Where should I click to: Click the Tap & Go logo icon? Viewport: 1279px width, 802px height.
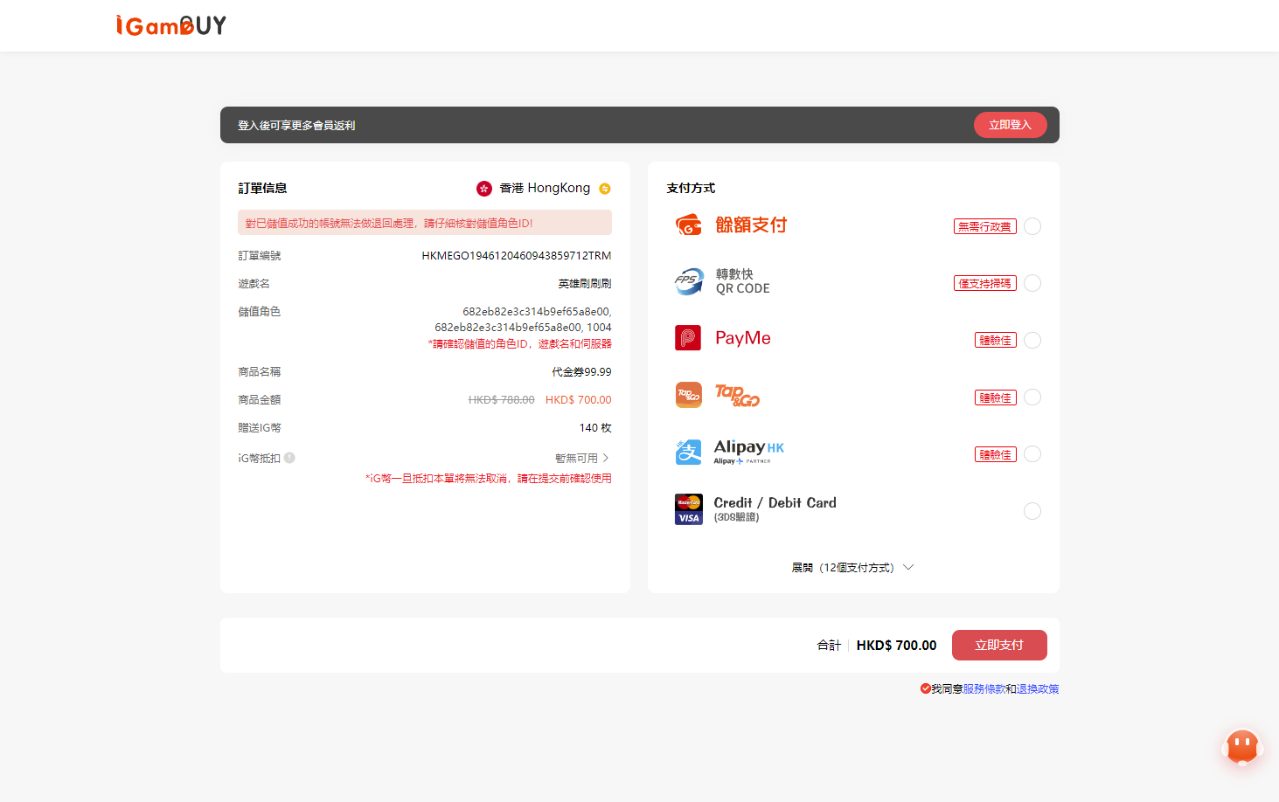(x=688, y=396)
